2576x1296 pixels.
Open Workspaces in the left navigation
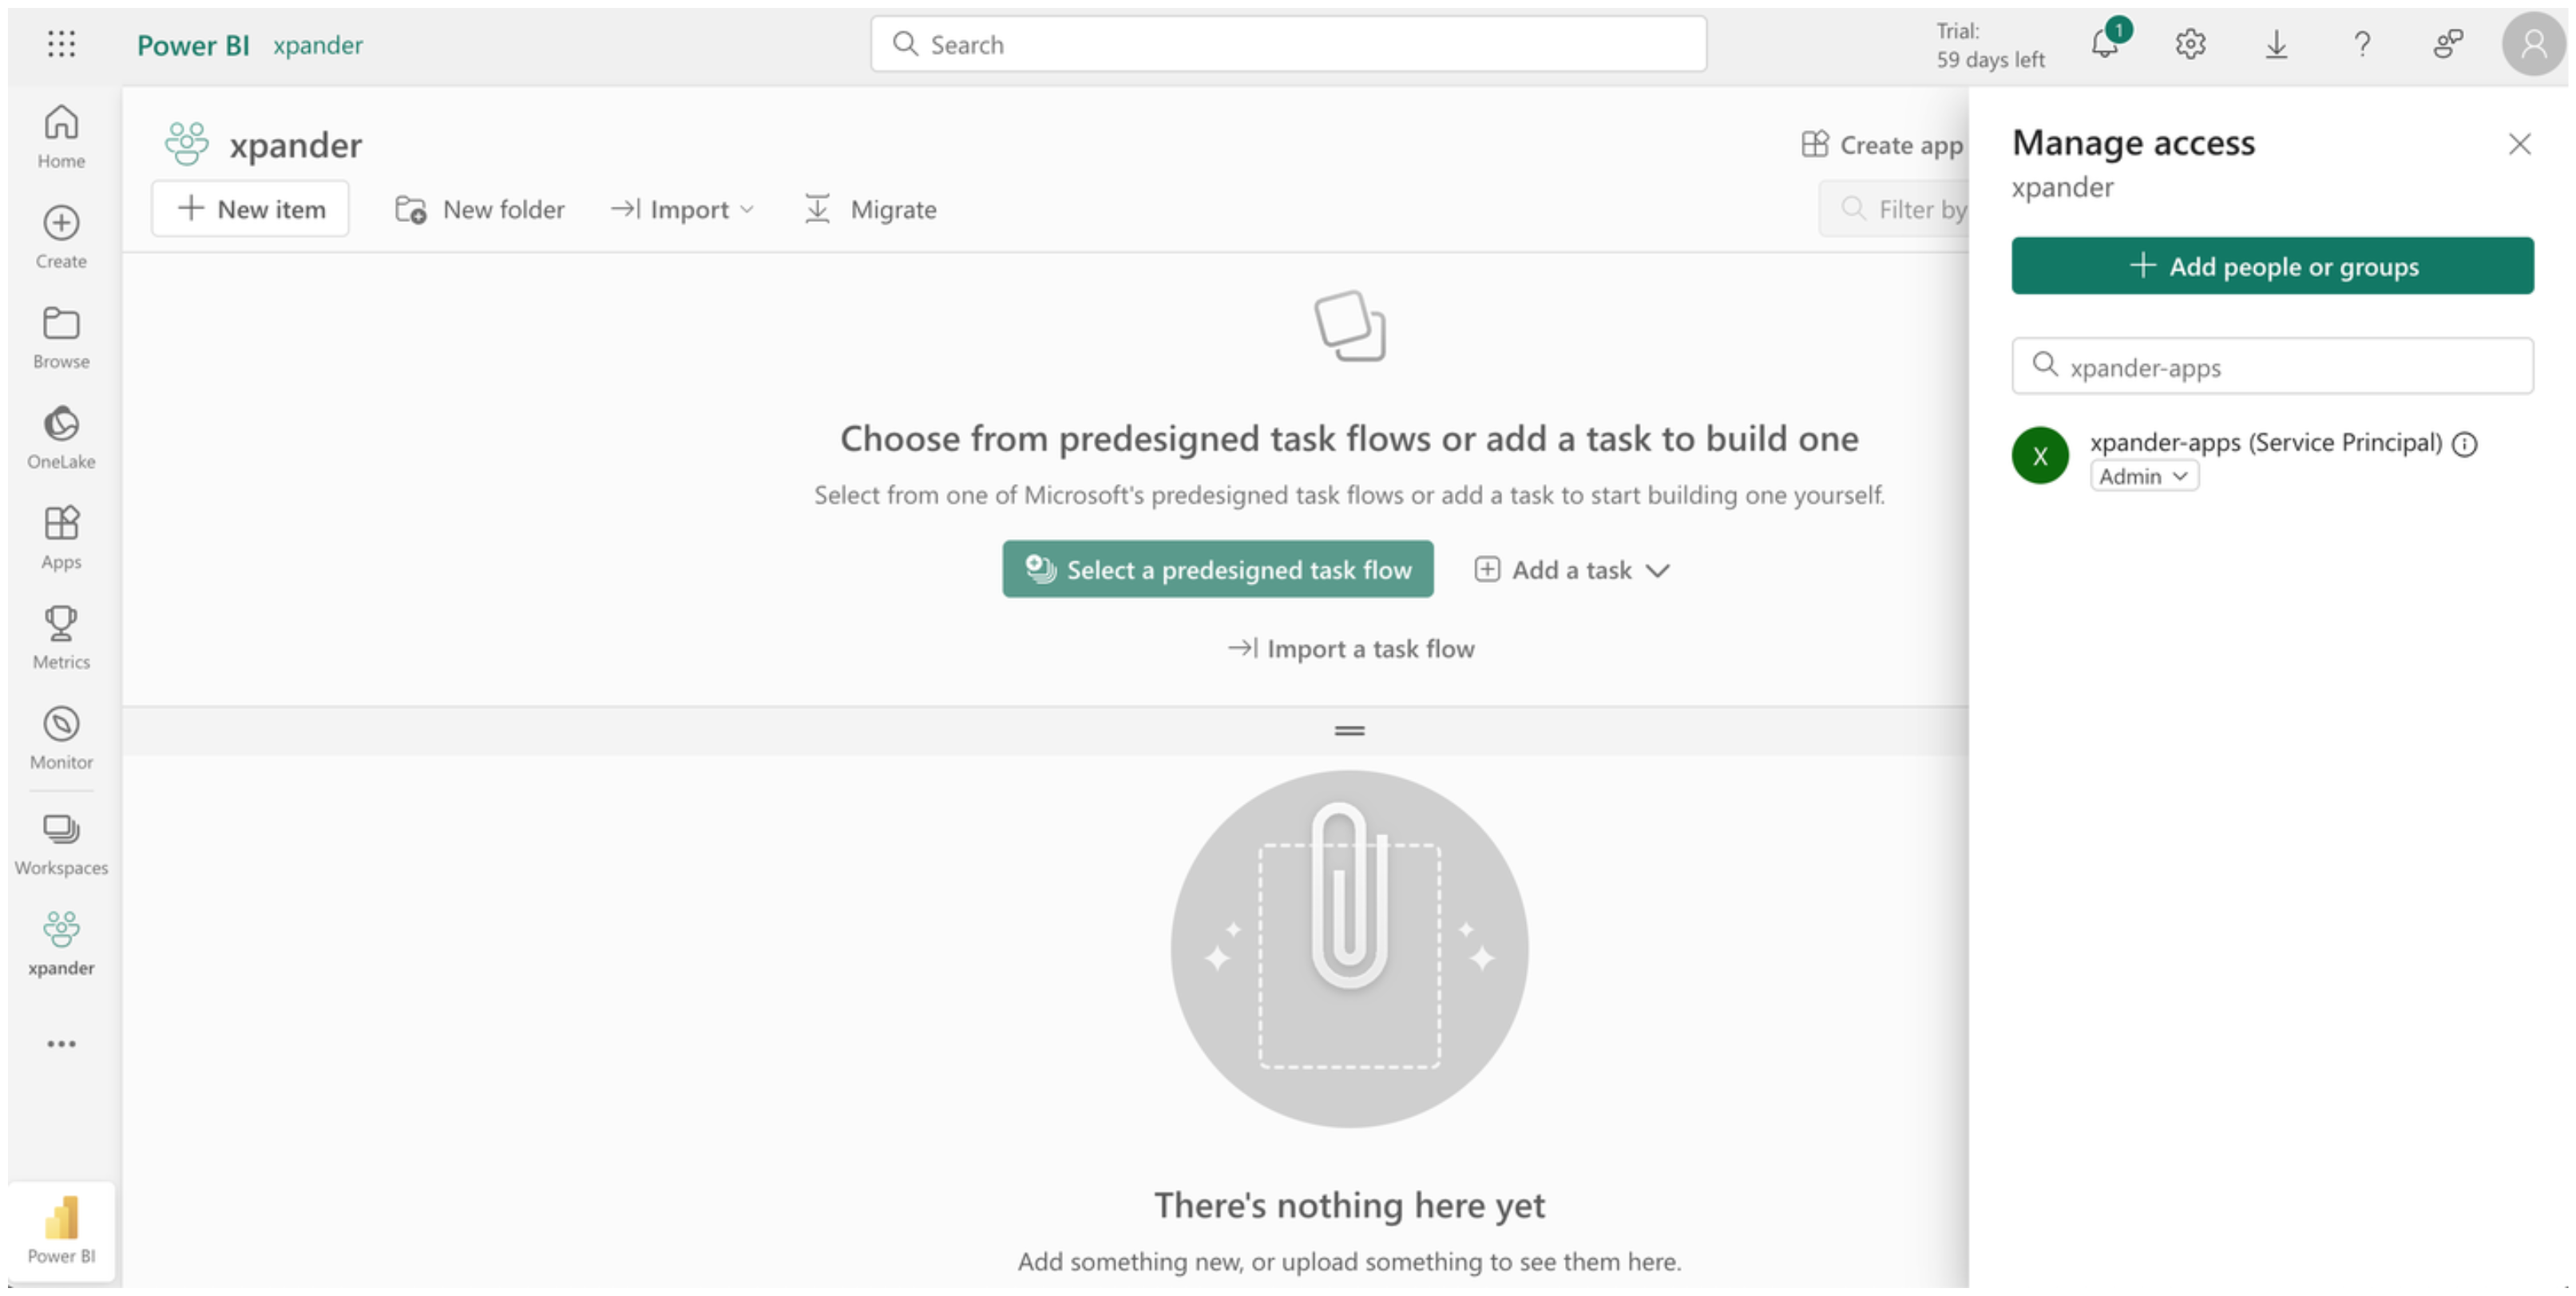pyautogui.click(x=61, y=844)
